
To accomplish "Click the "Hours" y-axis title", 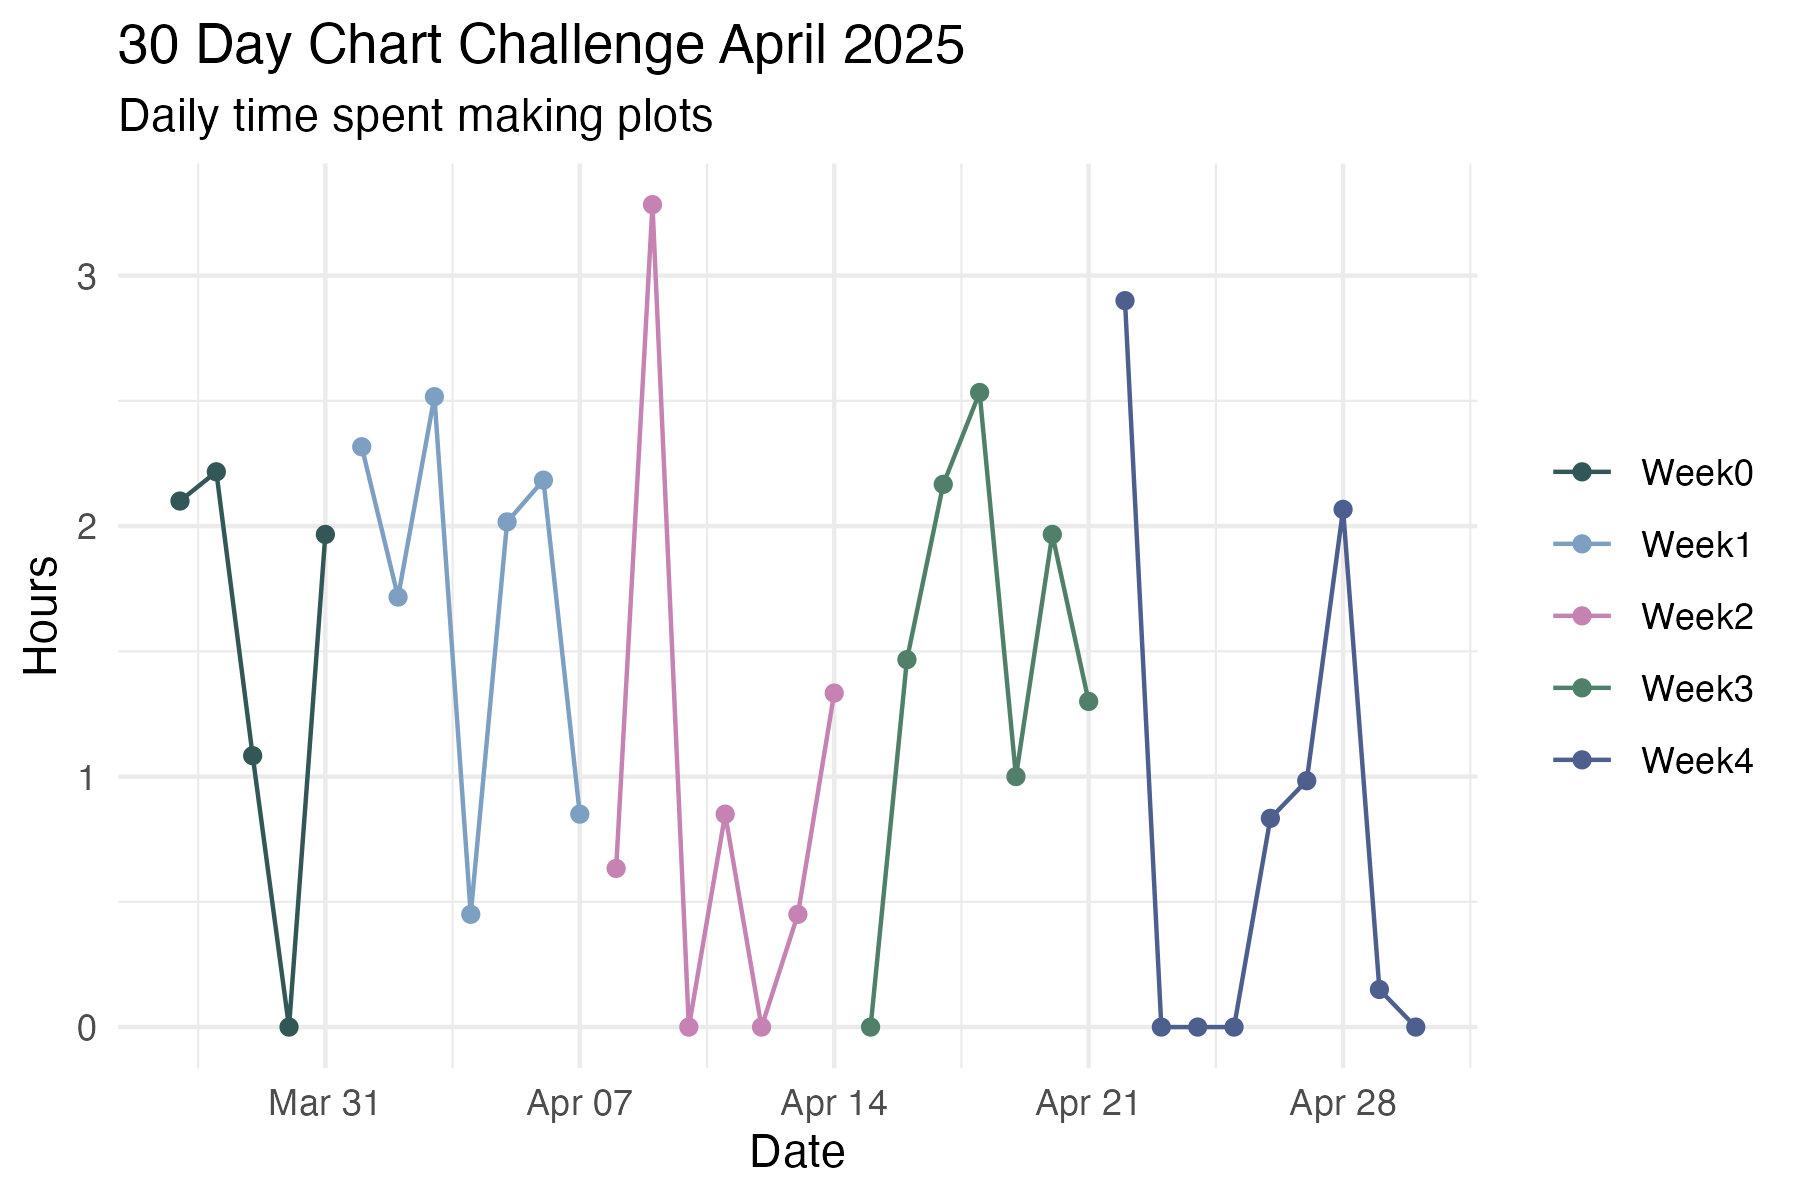I will (42, 615).
